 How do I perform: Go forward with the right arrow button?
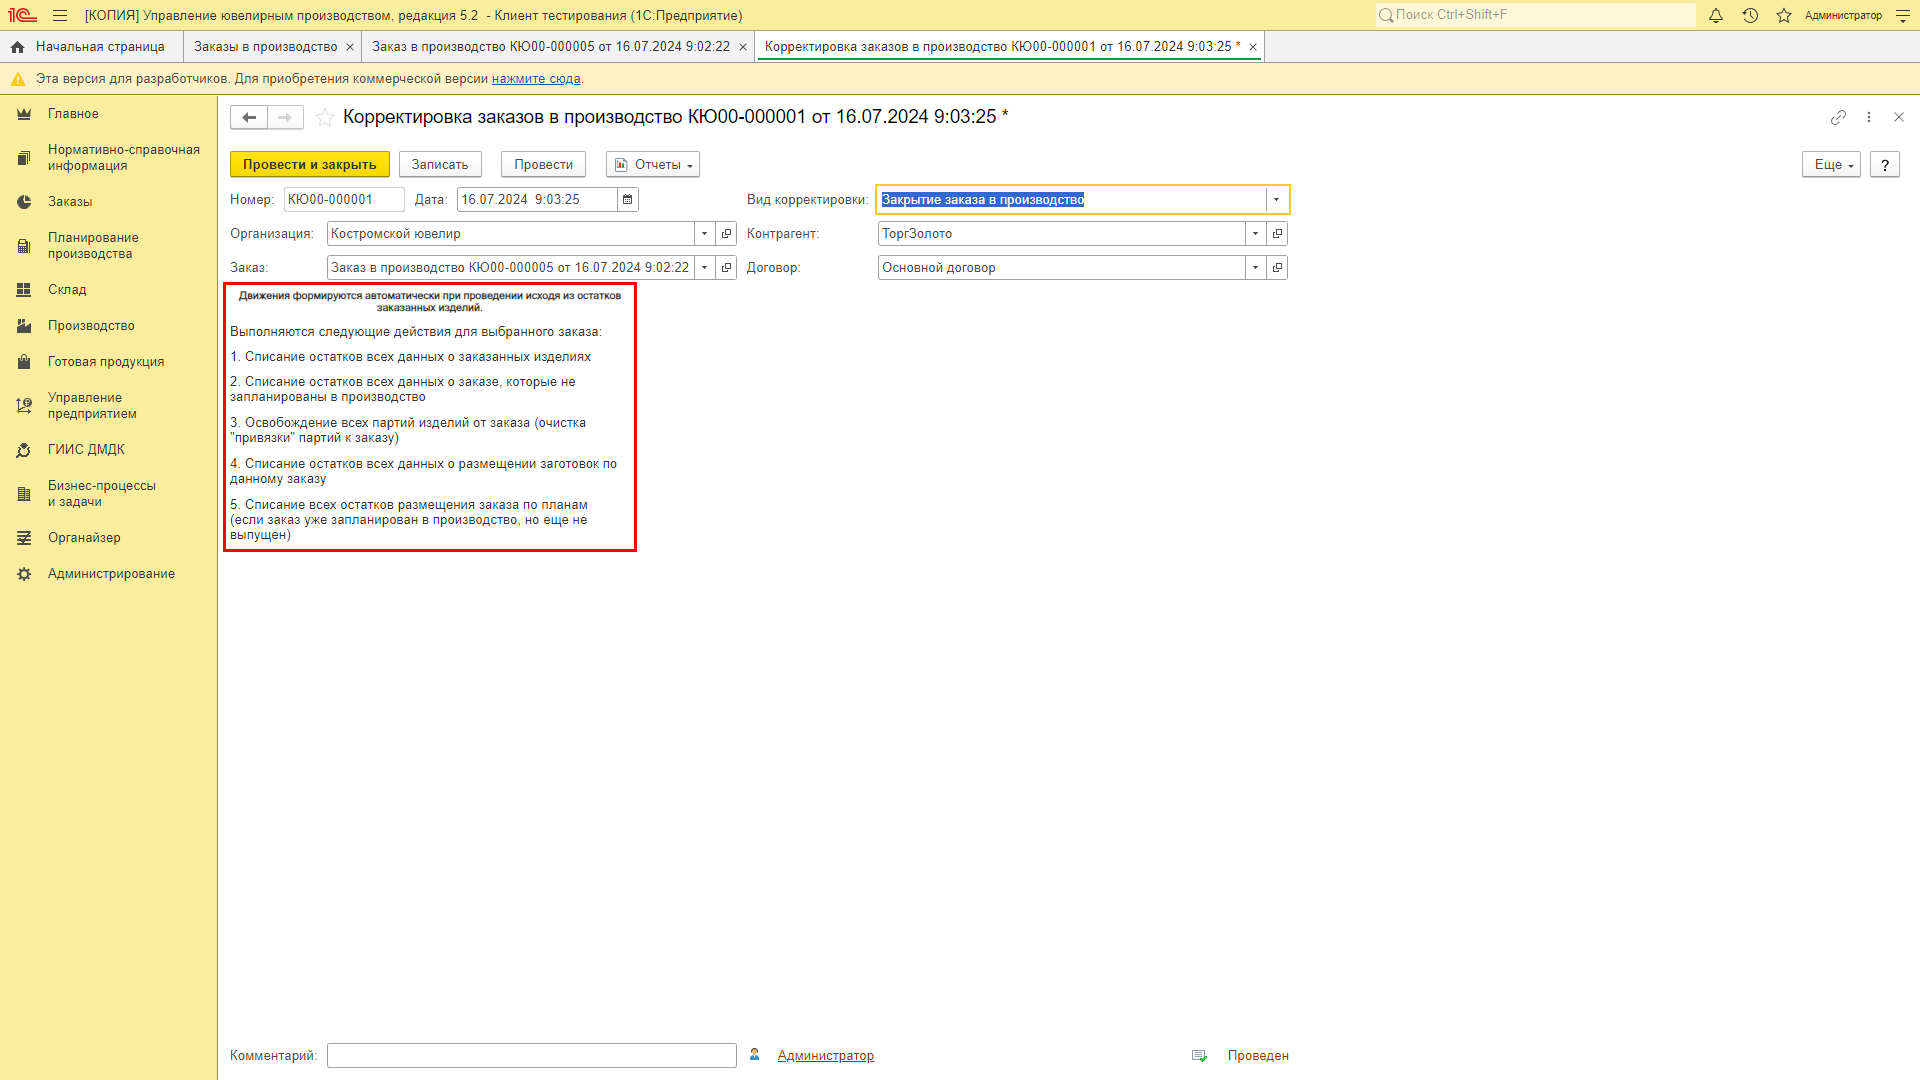click(285, 117)
